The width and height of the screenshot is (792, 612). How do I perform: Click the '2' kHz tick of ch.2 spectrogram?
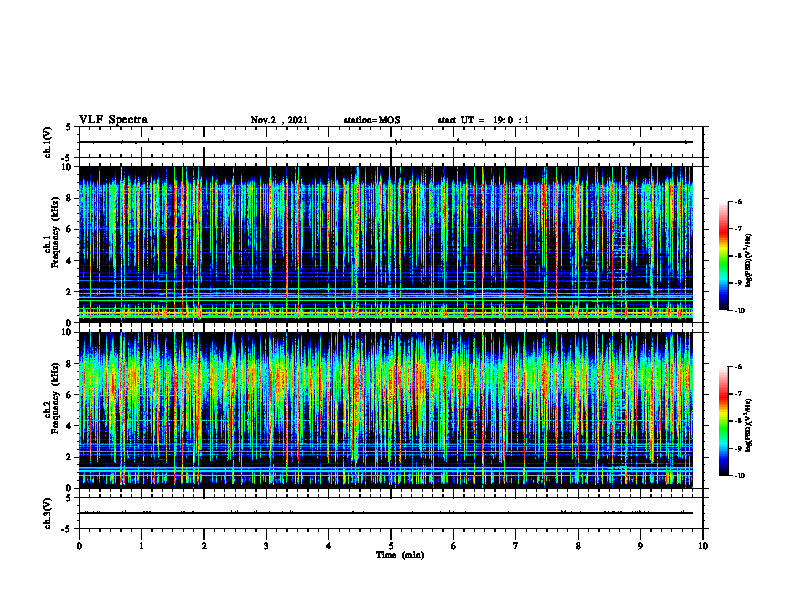[70, 457]
